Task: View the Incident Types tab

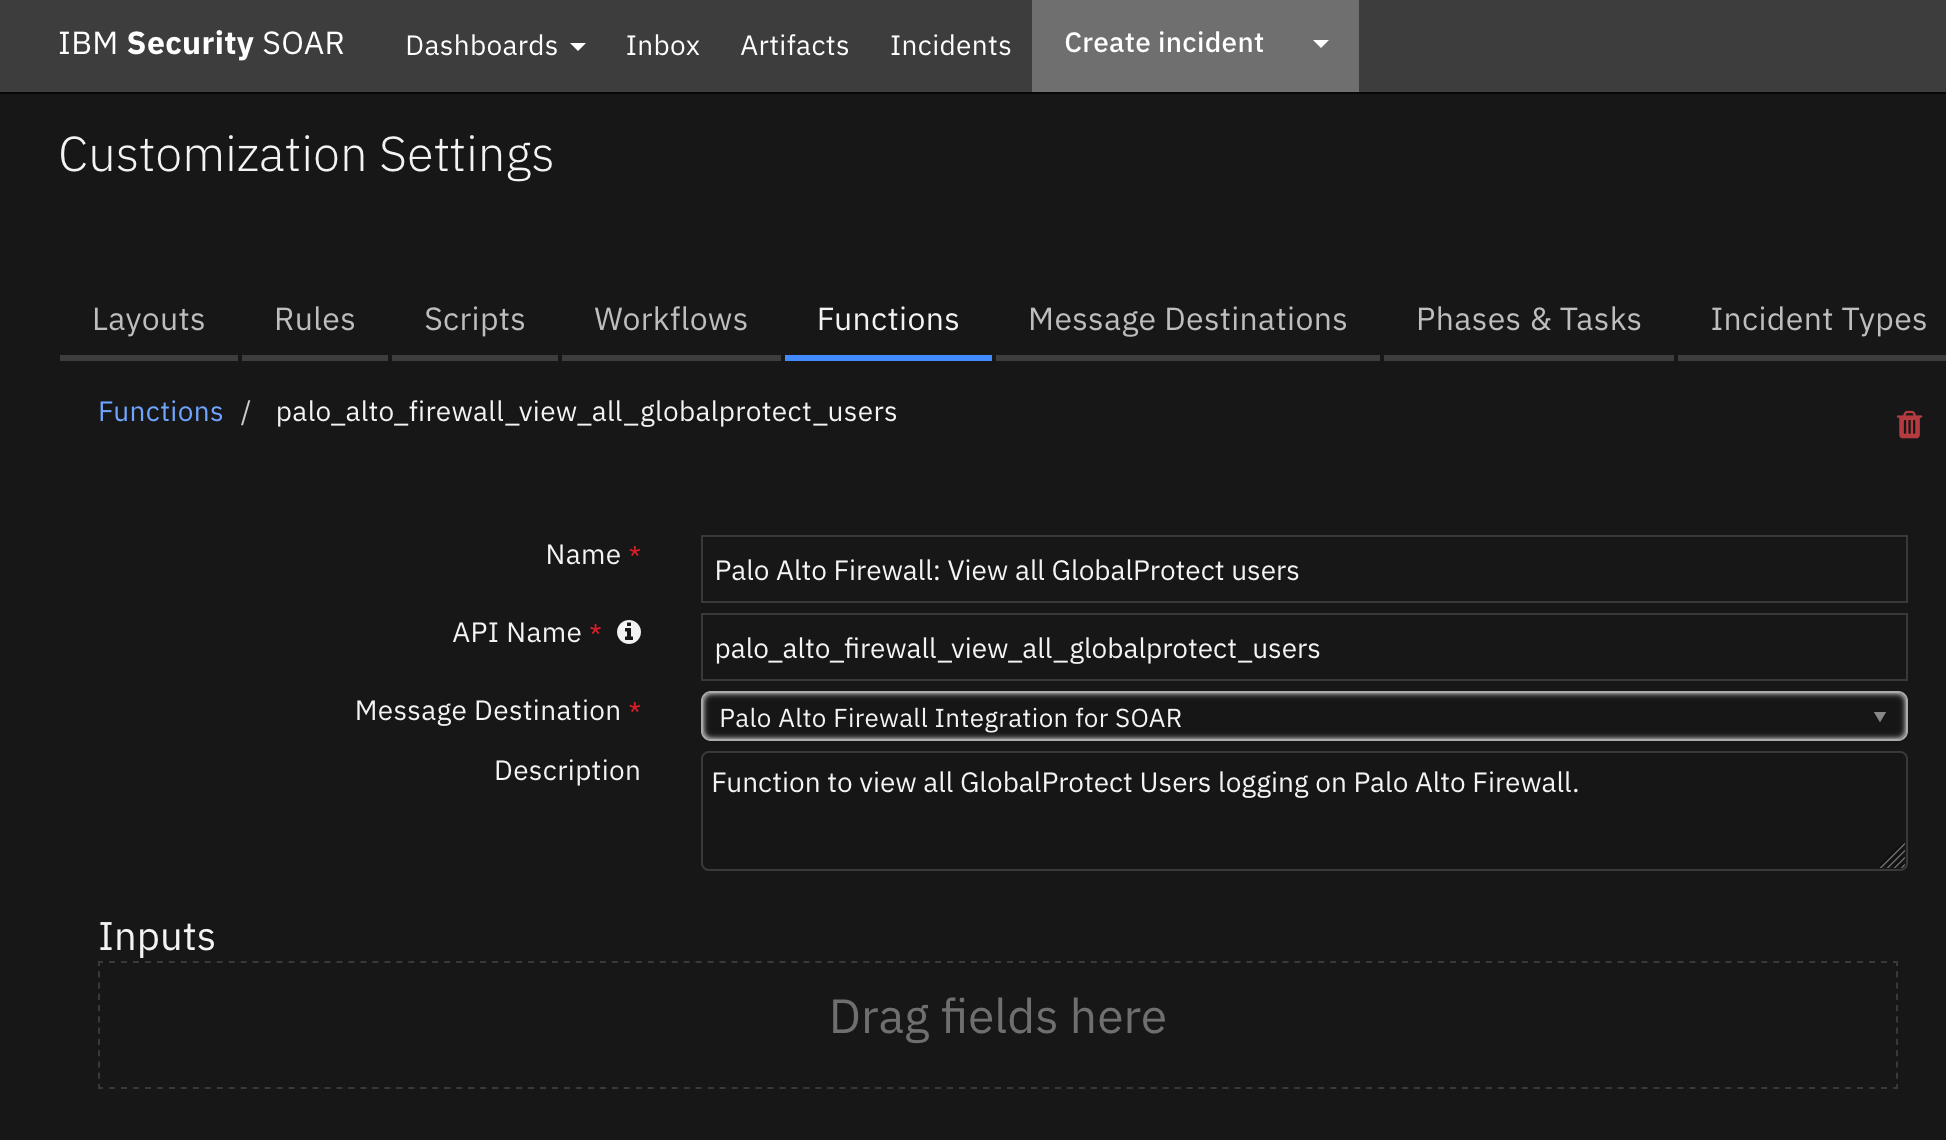Action: tap(1818, 319)
